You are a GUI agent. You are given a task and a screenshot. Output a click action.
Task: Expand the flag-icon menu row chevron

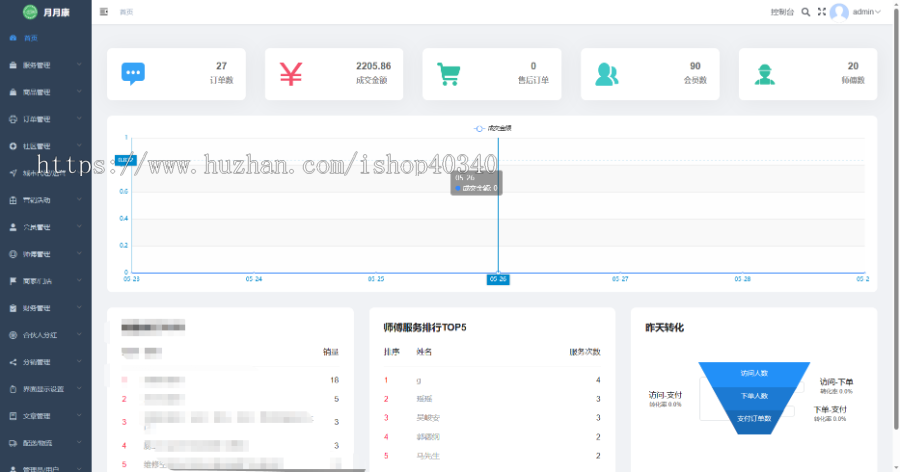79,281
